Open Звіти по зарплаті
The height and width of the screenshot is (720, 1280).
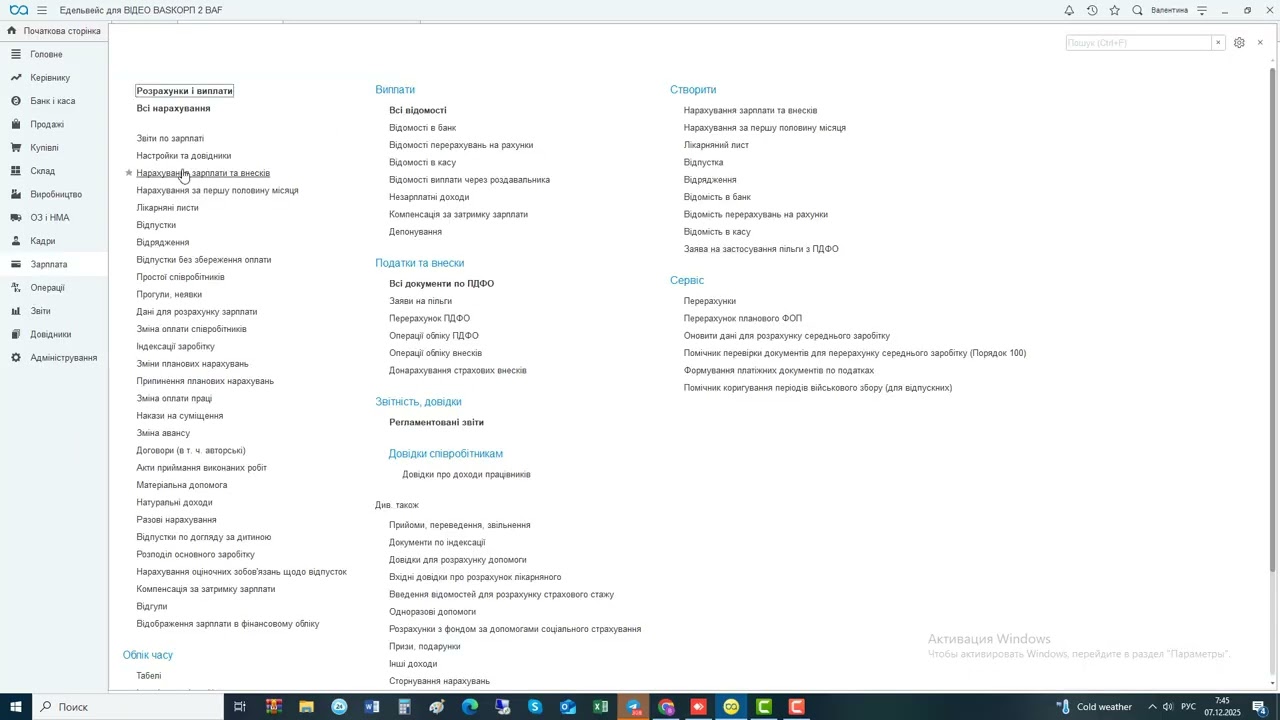pyautogui.click(x=170, y=138)
